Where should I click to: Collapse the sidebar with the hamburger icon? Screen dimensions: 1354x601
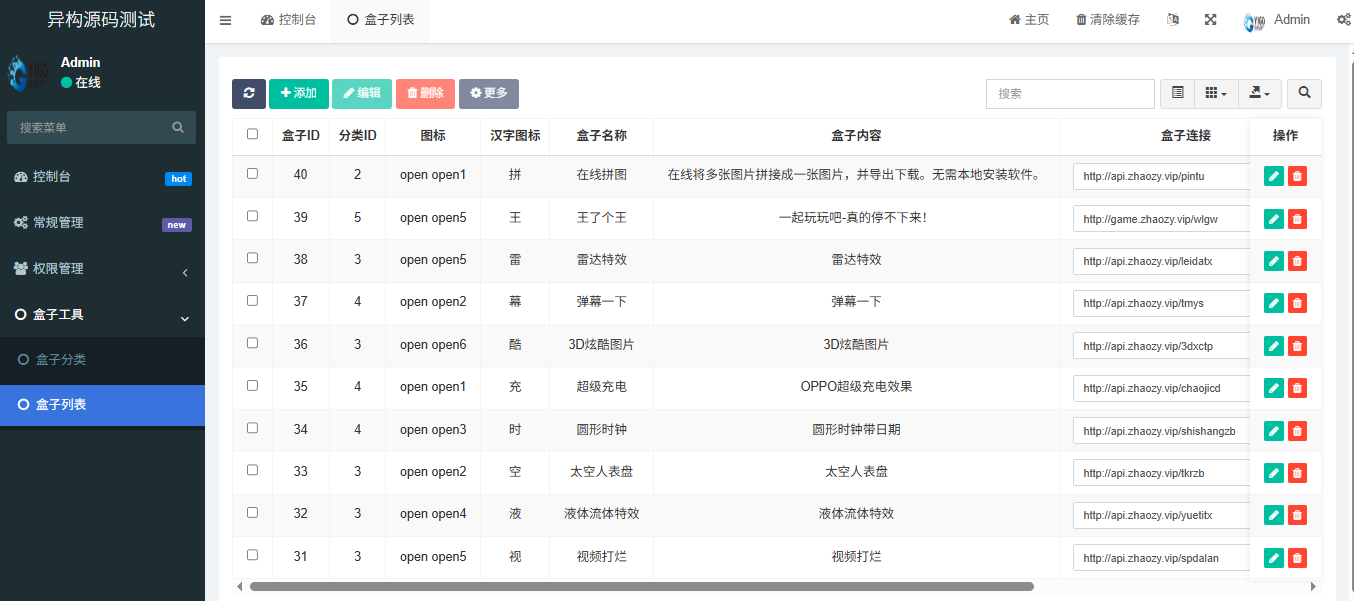[225, 18]
